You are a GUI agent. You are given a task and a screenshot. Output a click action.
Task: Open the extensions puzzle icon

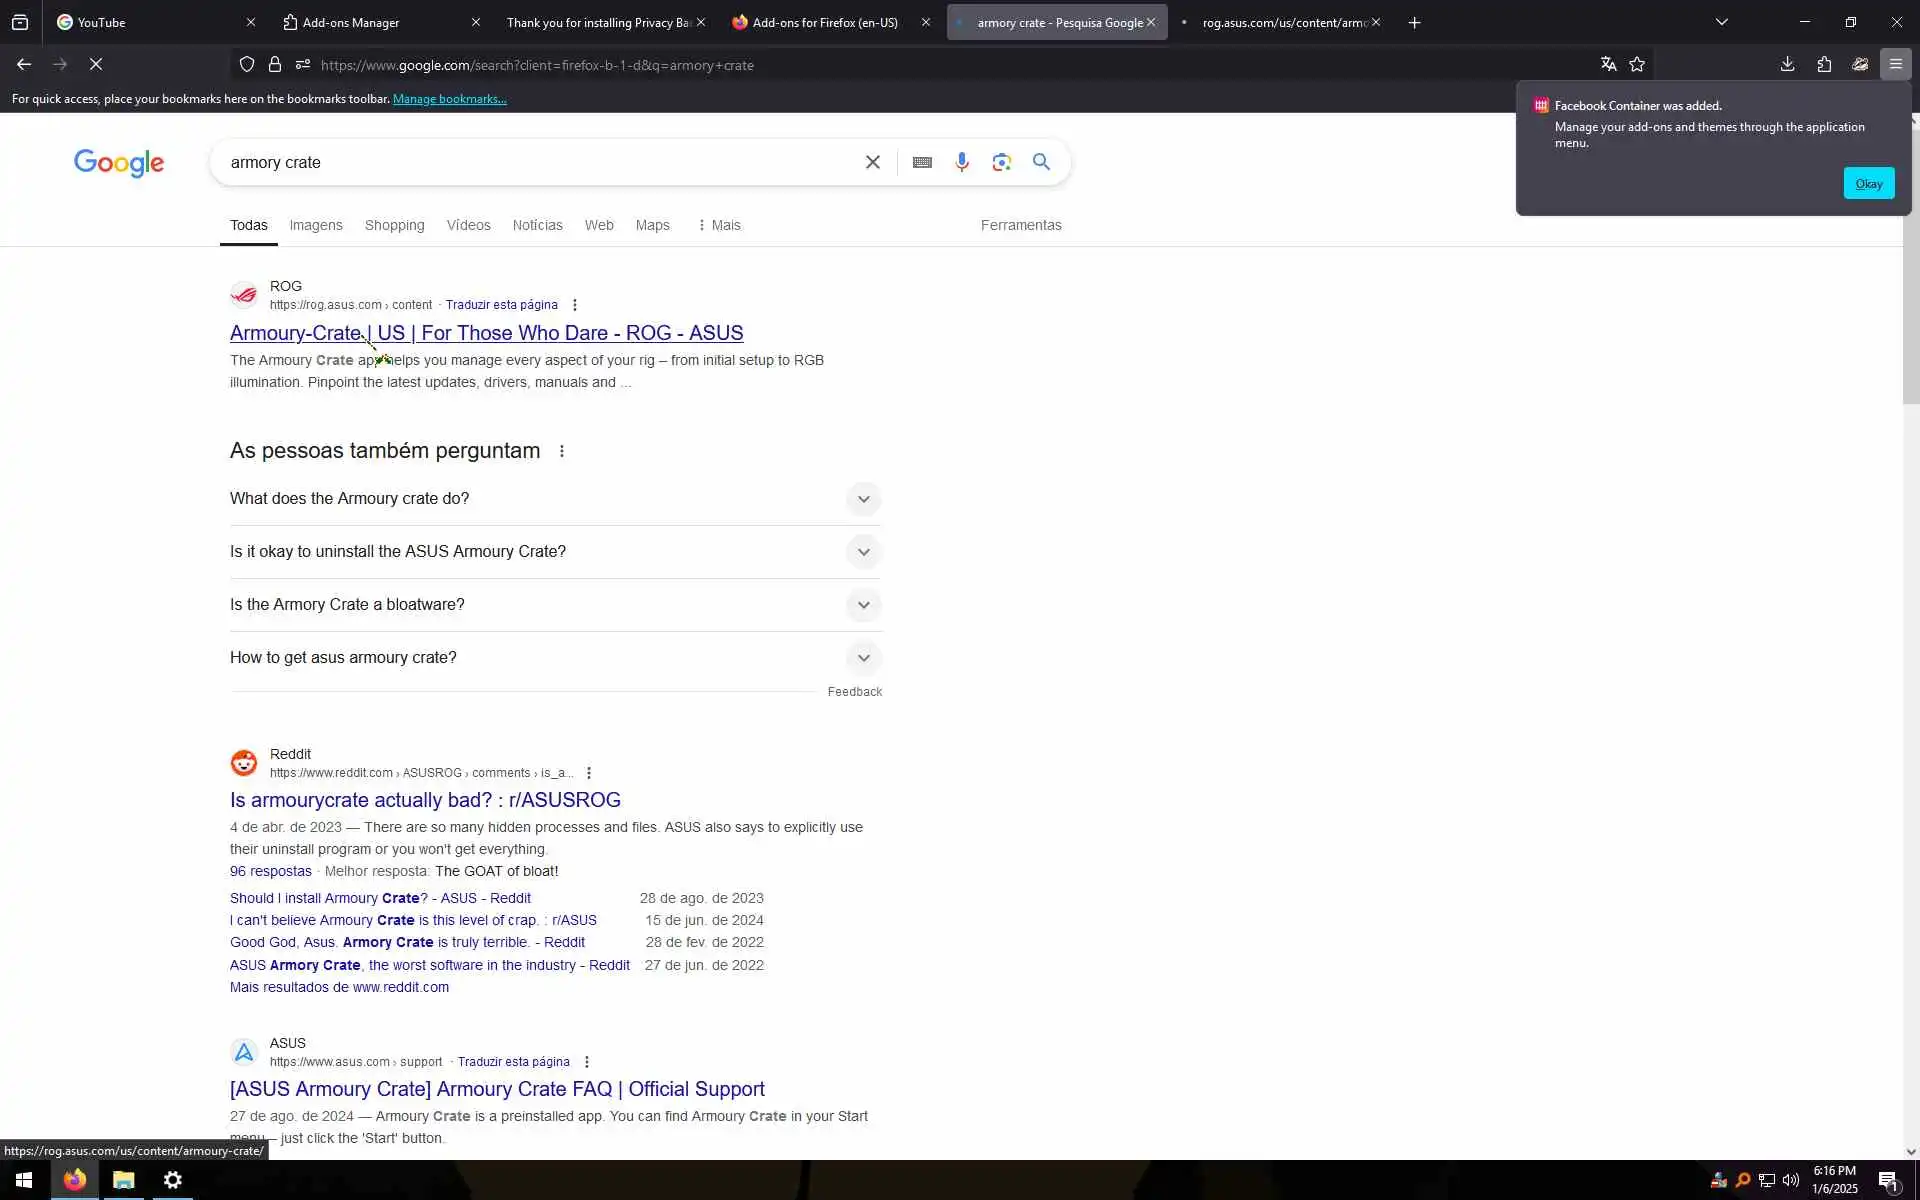pos(1824,64)
